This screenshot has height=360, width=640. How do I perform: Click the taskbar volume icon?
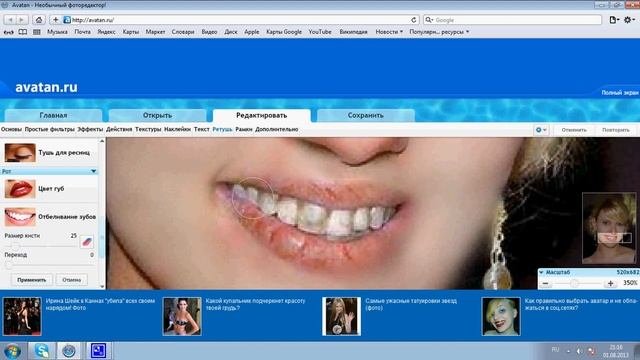(x=579, y=351)
